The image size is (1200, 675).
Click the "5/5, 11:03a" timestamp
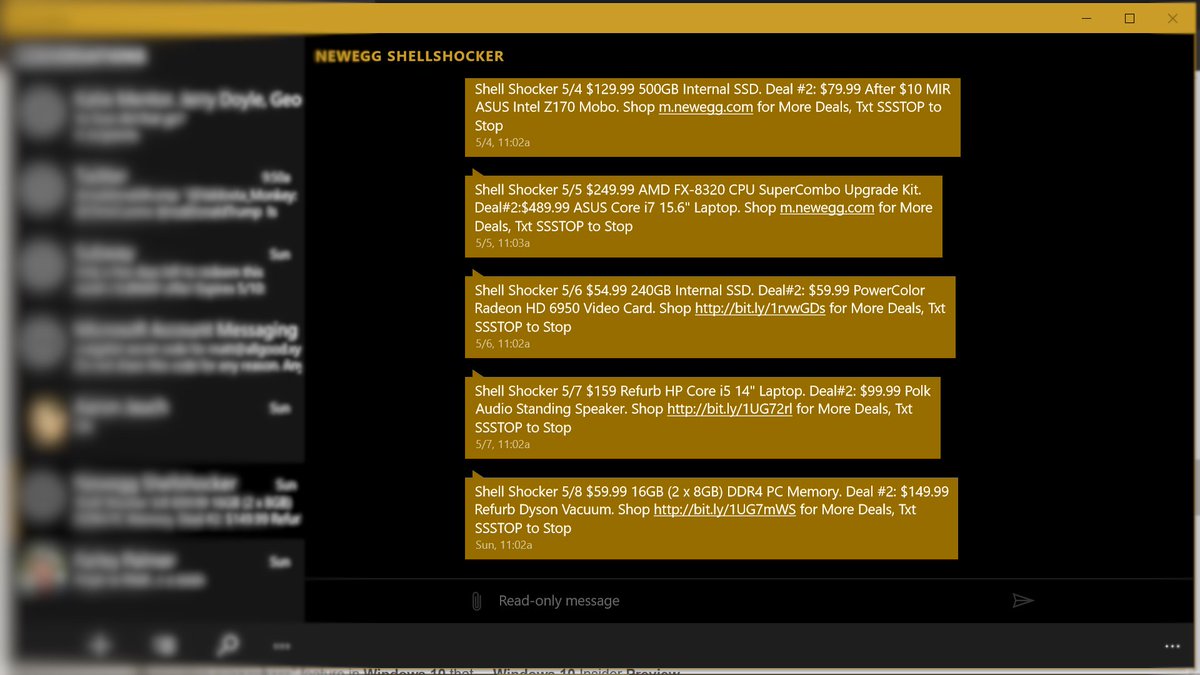point(502,243)
